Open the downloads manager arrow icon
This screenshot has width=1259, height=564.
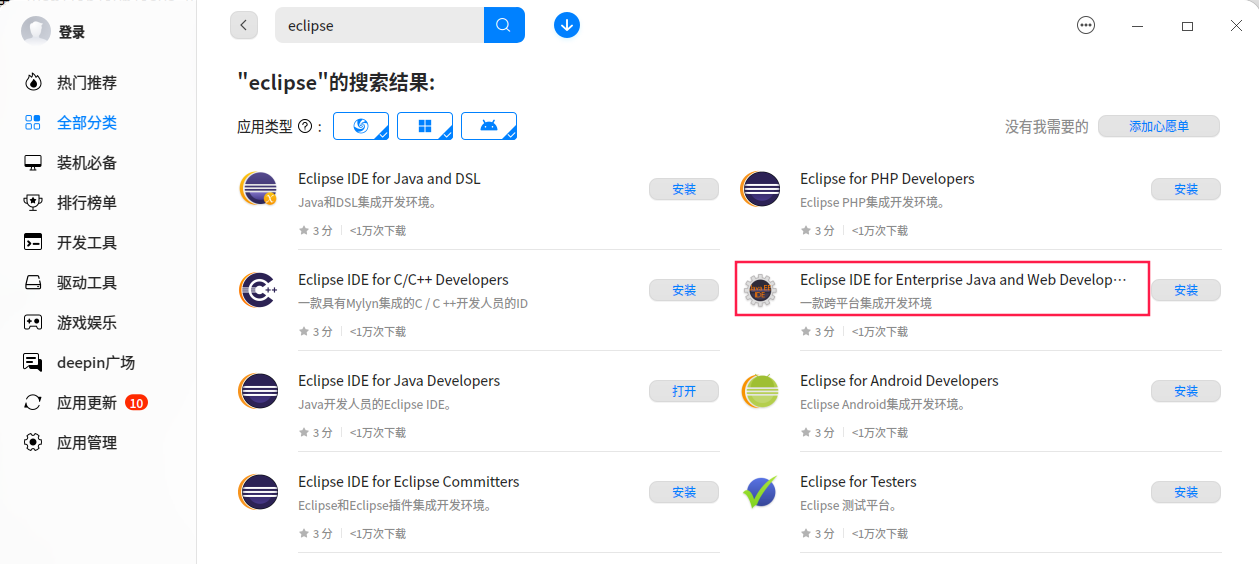click(567, 25)
